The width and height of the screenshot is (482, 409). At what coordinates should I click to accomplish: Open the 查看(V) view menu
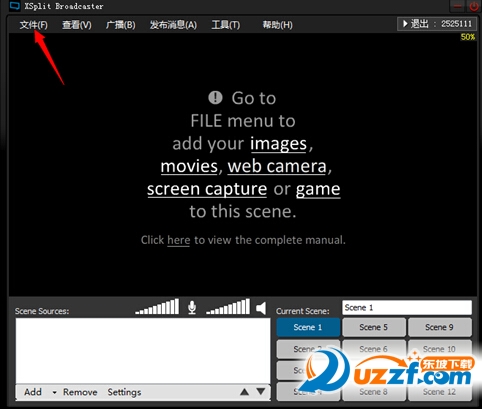[77, 25]
